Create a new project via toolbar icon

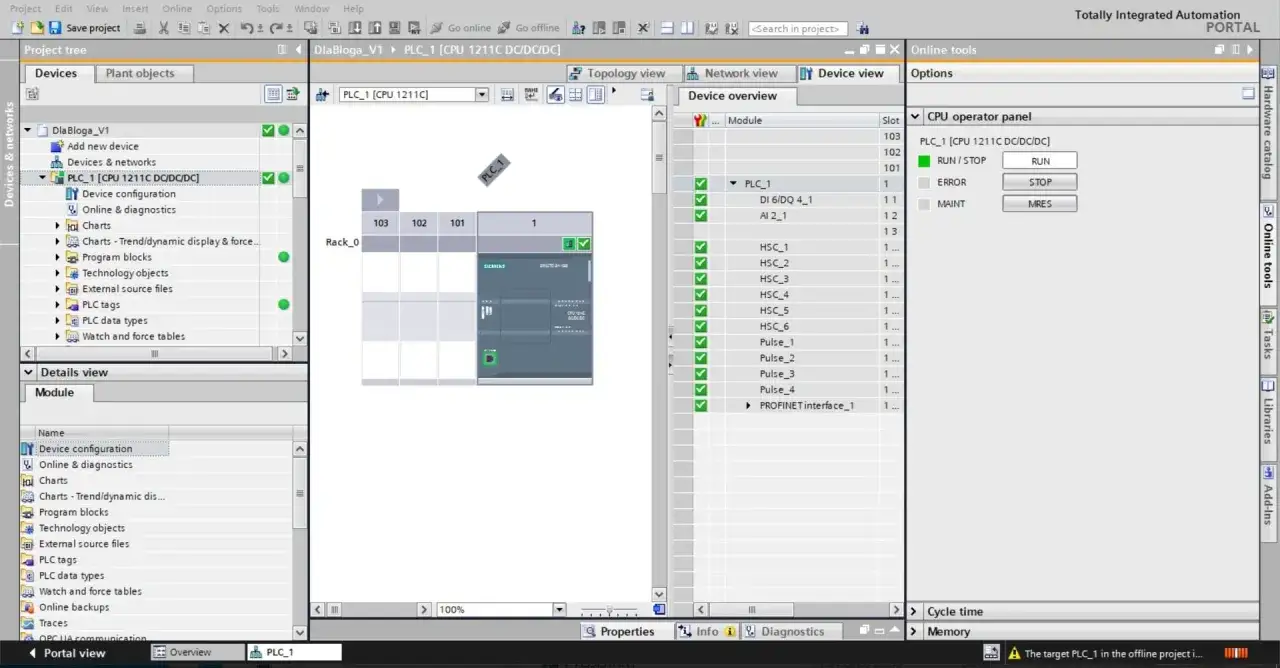tap(17, 28)
